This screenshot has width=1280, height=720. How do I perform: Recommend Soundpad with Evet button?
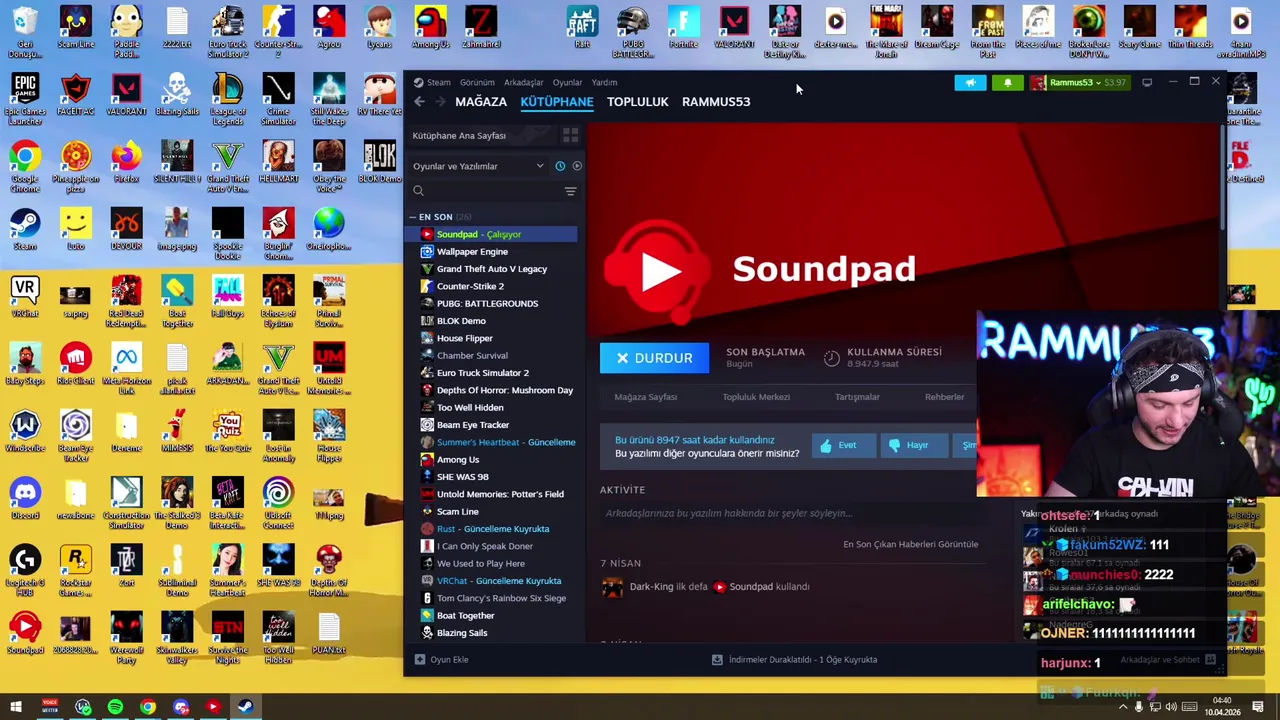pos(843,445)
